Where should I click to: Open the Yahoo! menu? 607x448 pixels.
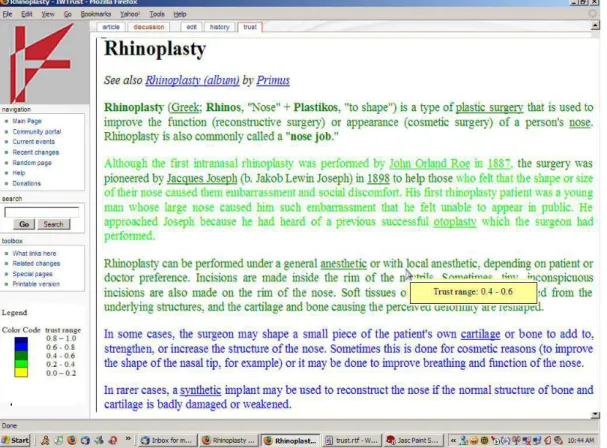pos(130,14)
